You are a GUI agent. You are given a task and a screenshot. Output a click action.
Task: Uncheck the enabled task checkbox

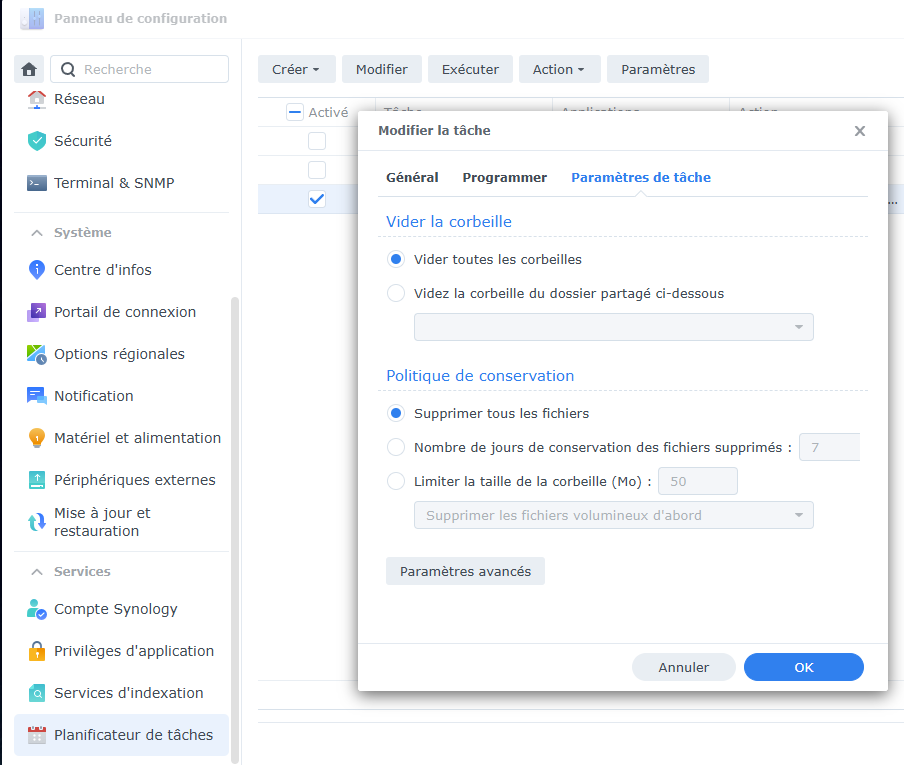(x=317, y=199)
